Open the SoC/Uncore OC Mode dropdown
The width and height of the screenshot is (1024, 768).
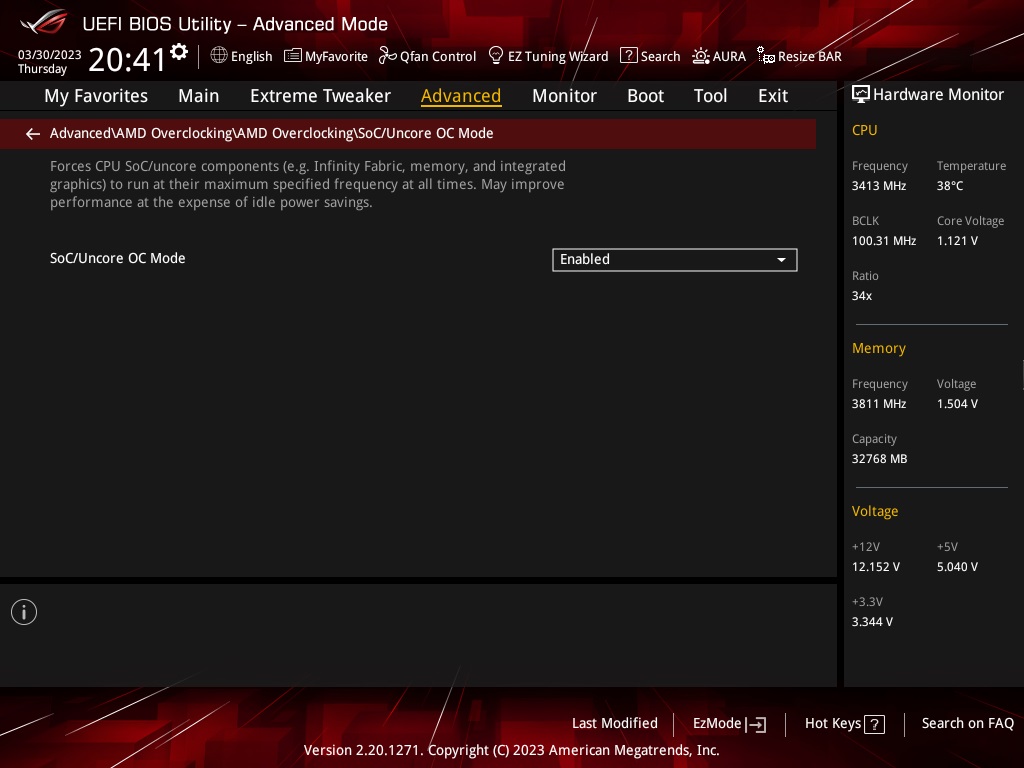pos(675,259)
